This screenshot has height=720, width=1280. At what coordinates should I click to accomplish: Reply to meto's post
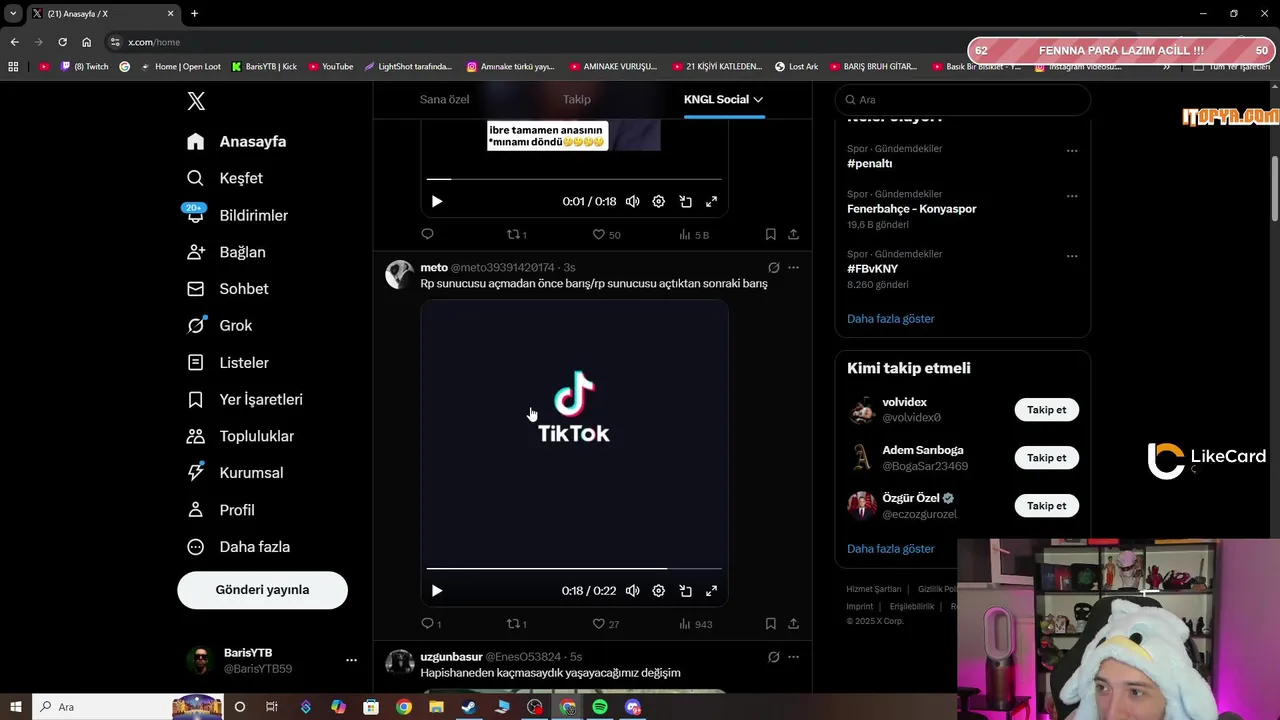pyautogui.click(x=431, y=624)
